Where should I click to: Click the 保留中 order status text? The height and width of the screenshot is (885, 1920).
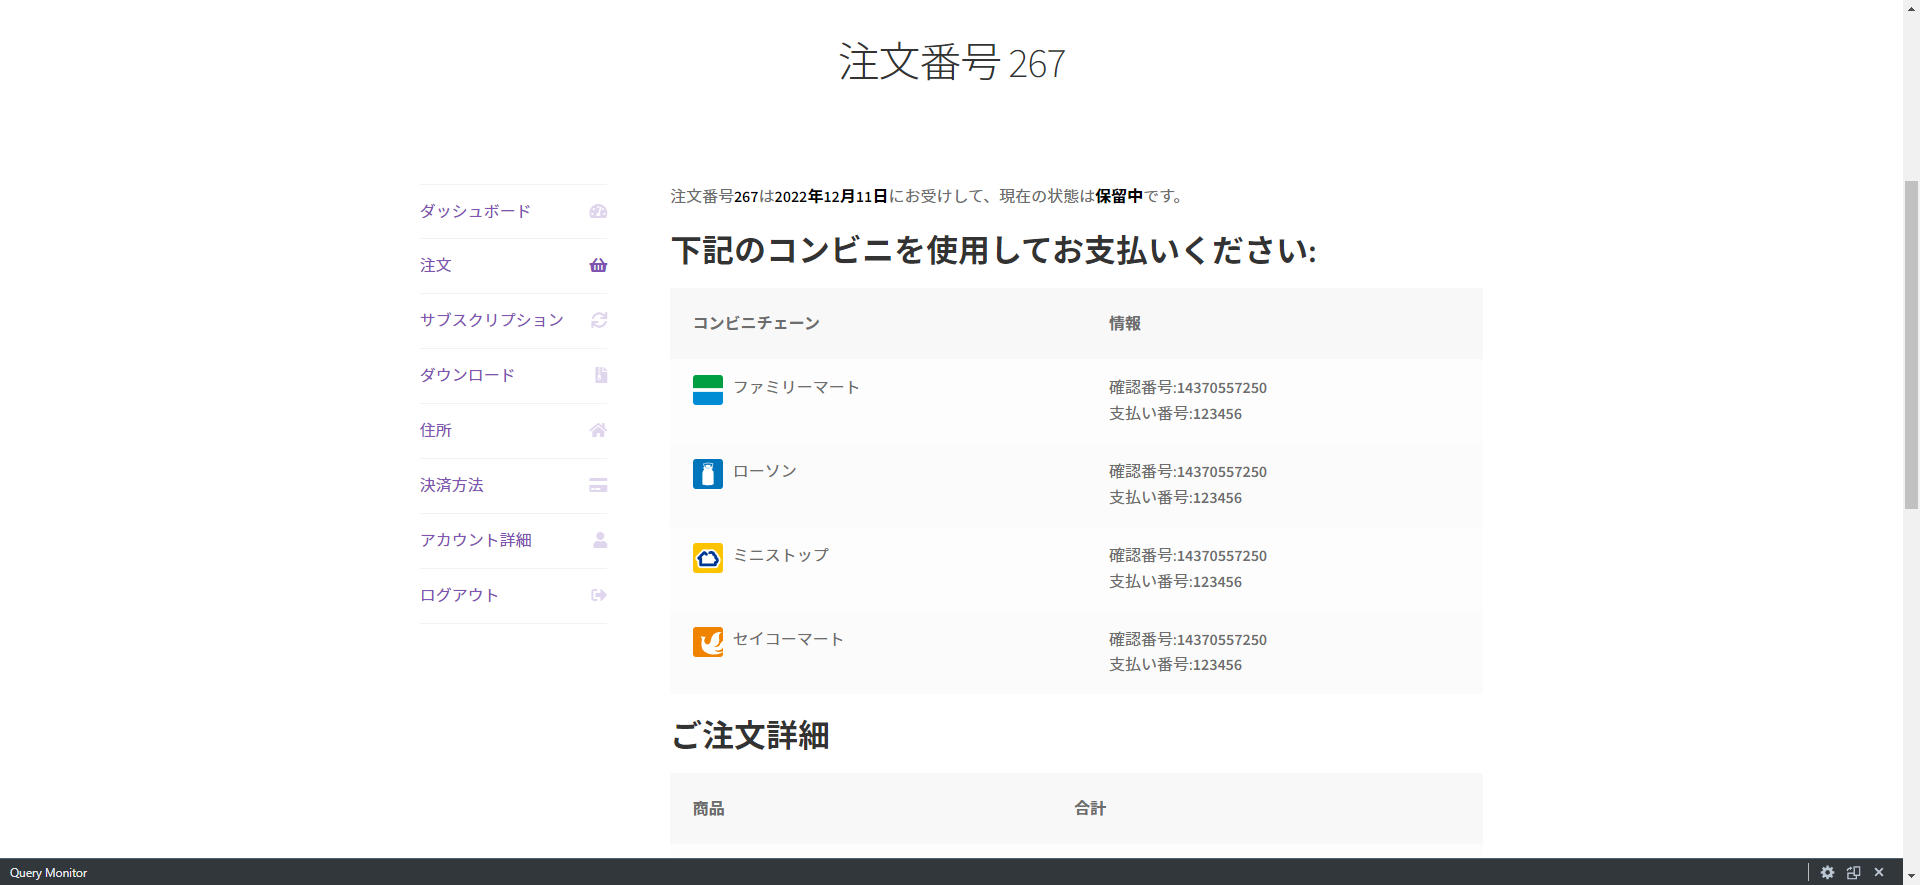click(x=1119, y=196)
